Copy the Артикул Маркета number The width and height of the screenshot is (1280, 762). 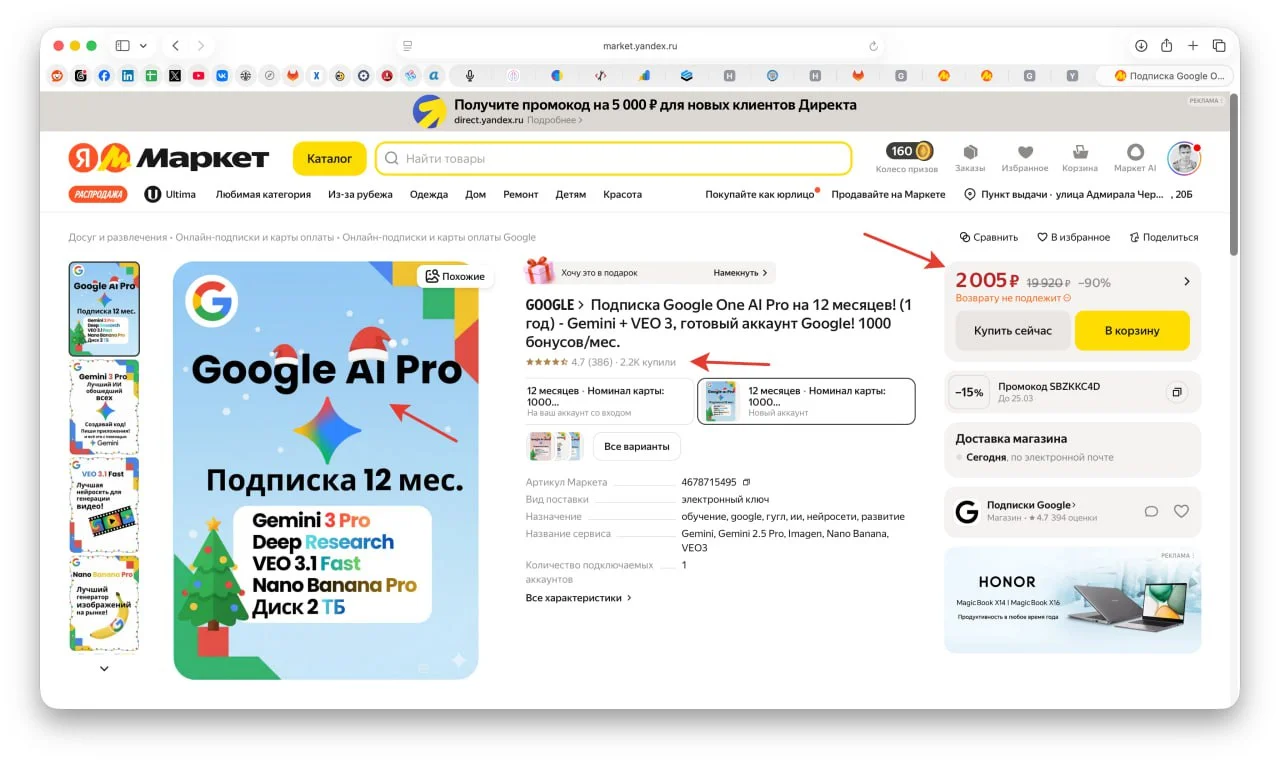[746, 482]
